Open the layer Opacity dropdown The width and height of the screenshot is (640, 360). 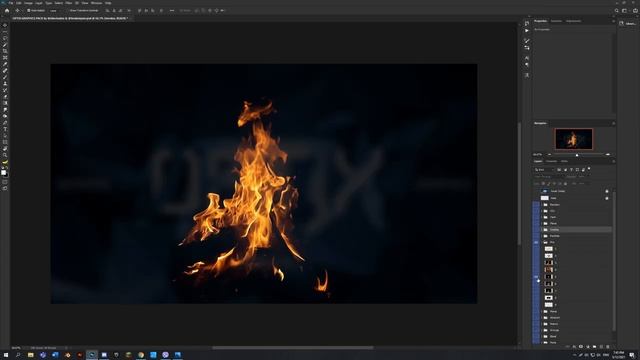click(x=582, y=177)
